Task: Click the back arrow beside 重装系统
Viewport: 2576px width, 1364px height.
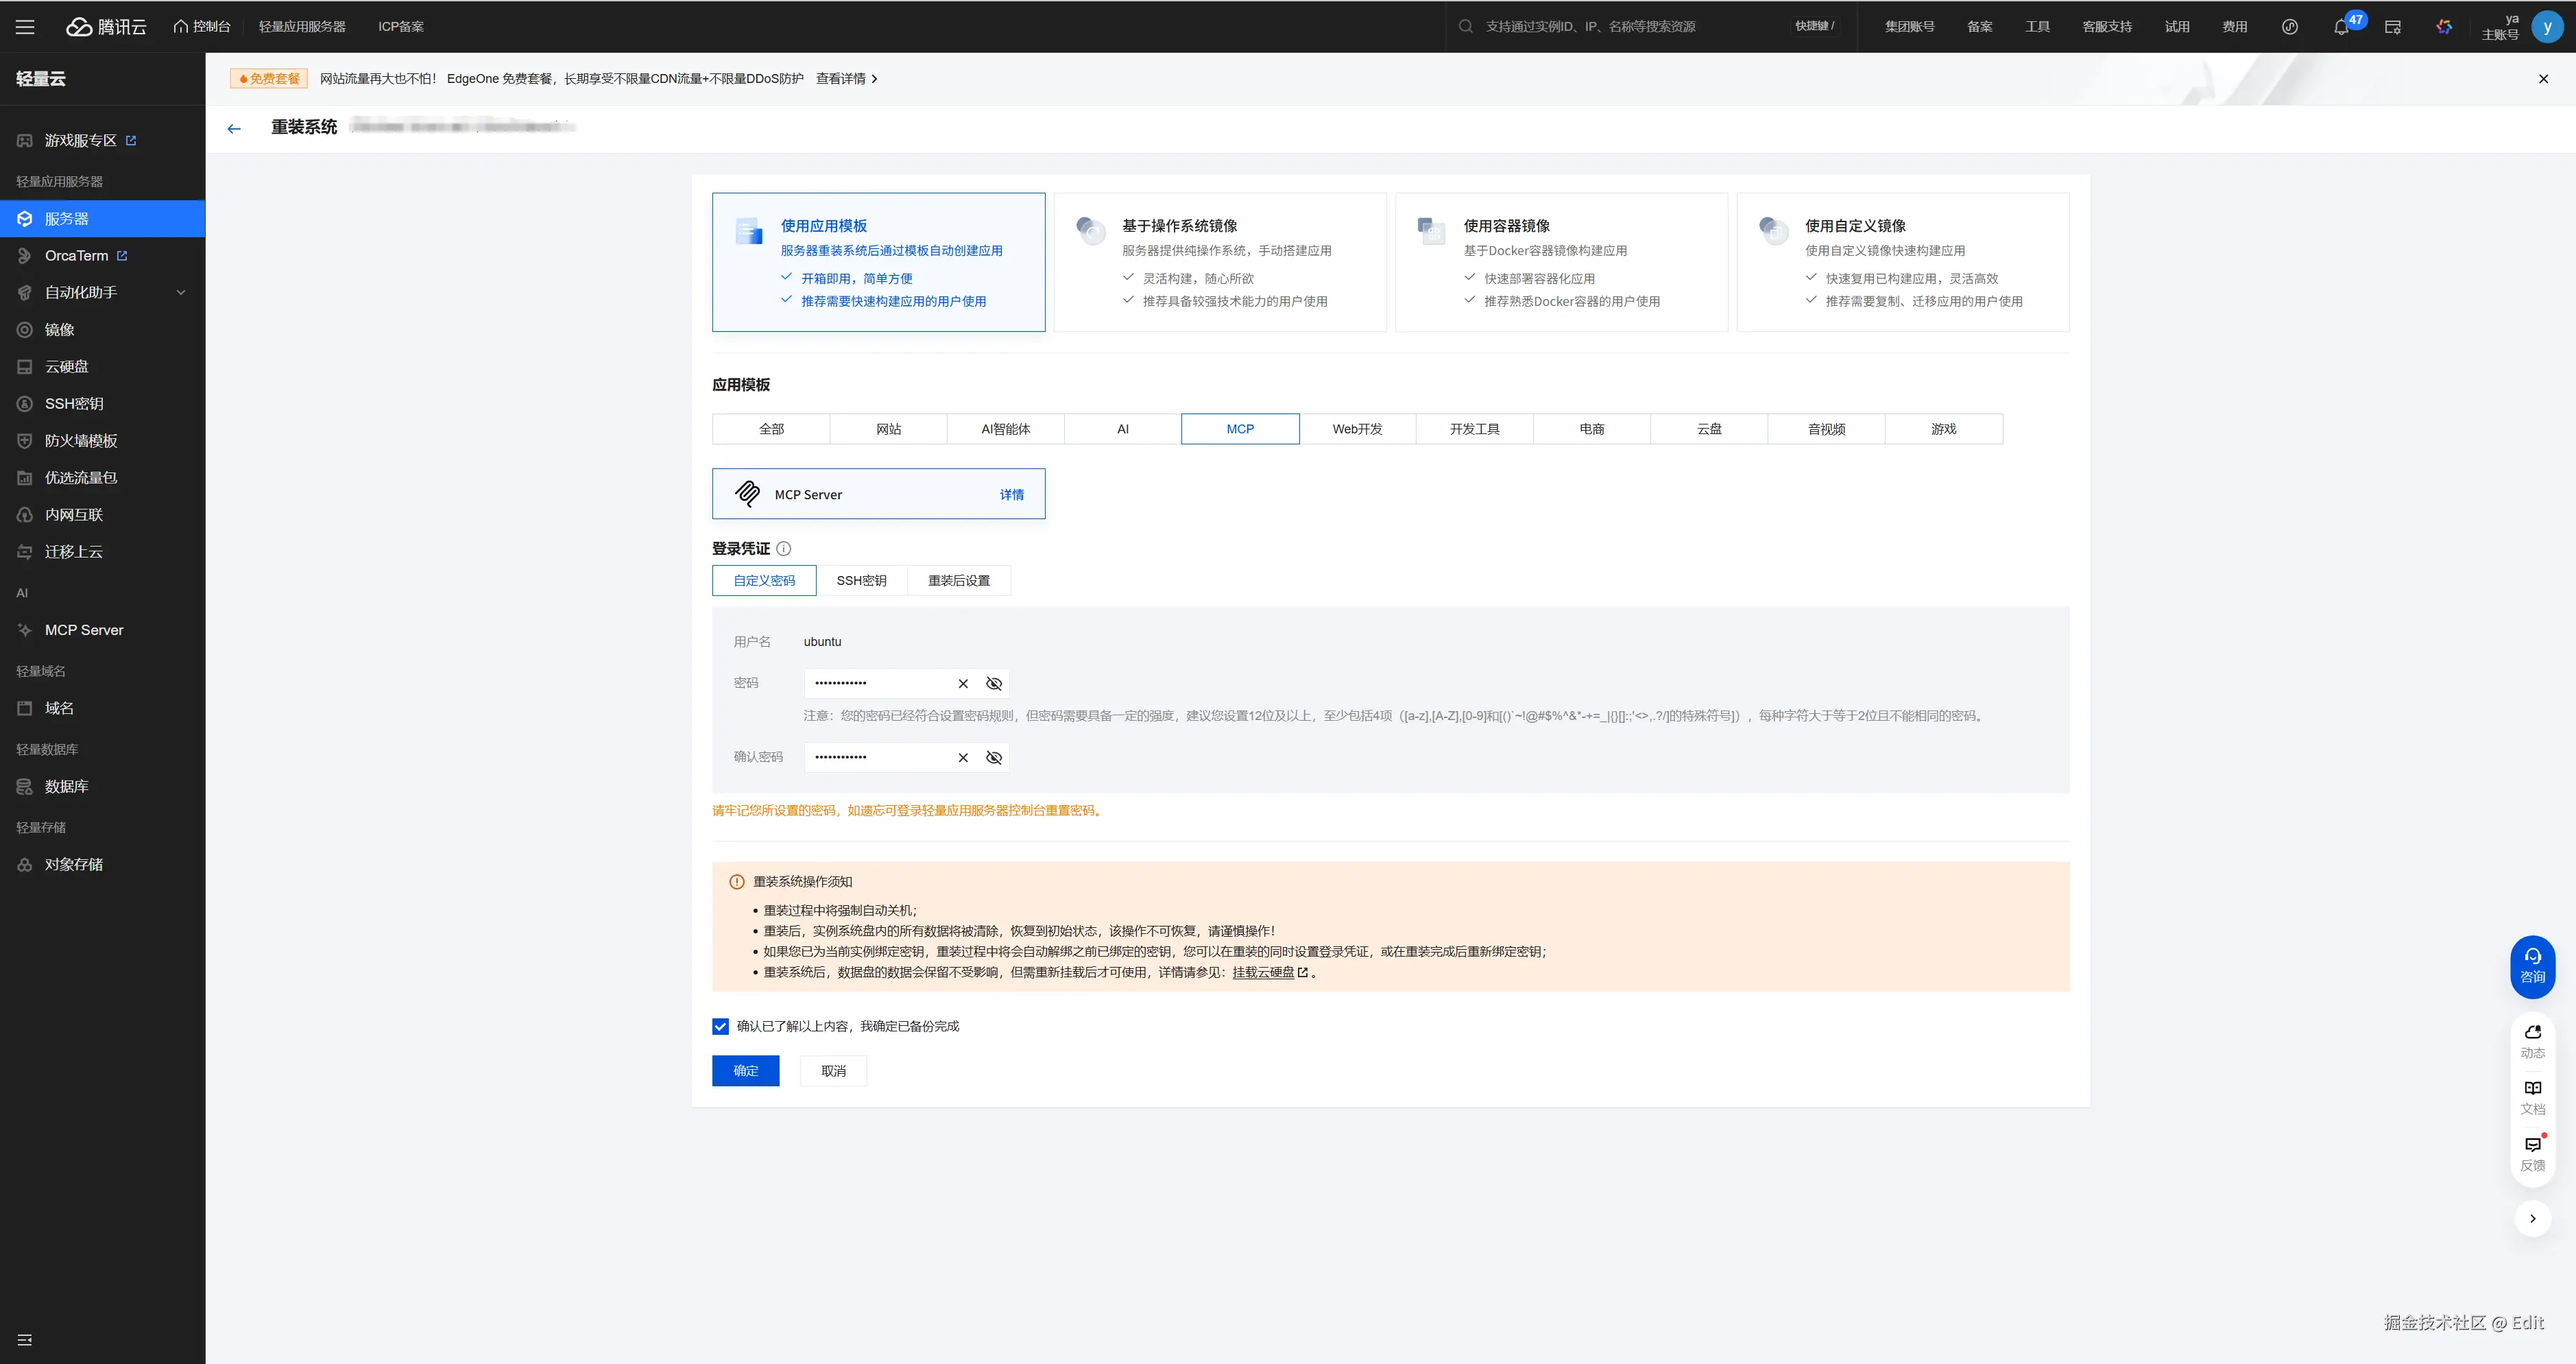Action: tap(234, 128)
